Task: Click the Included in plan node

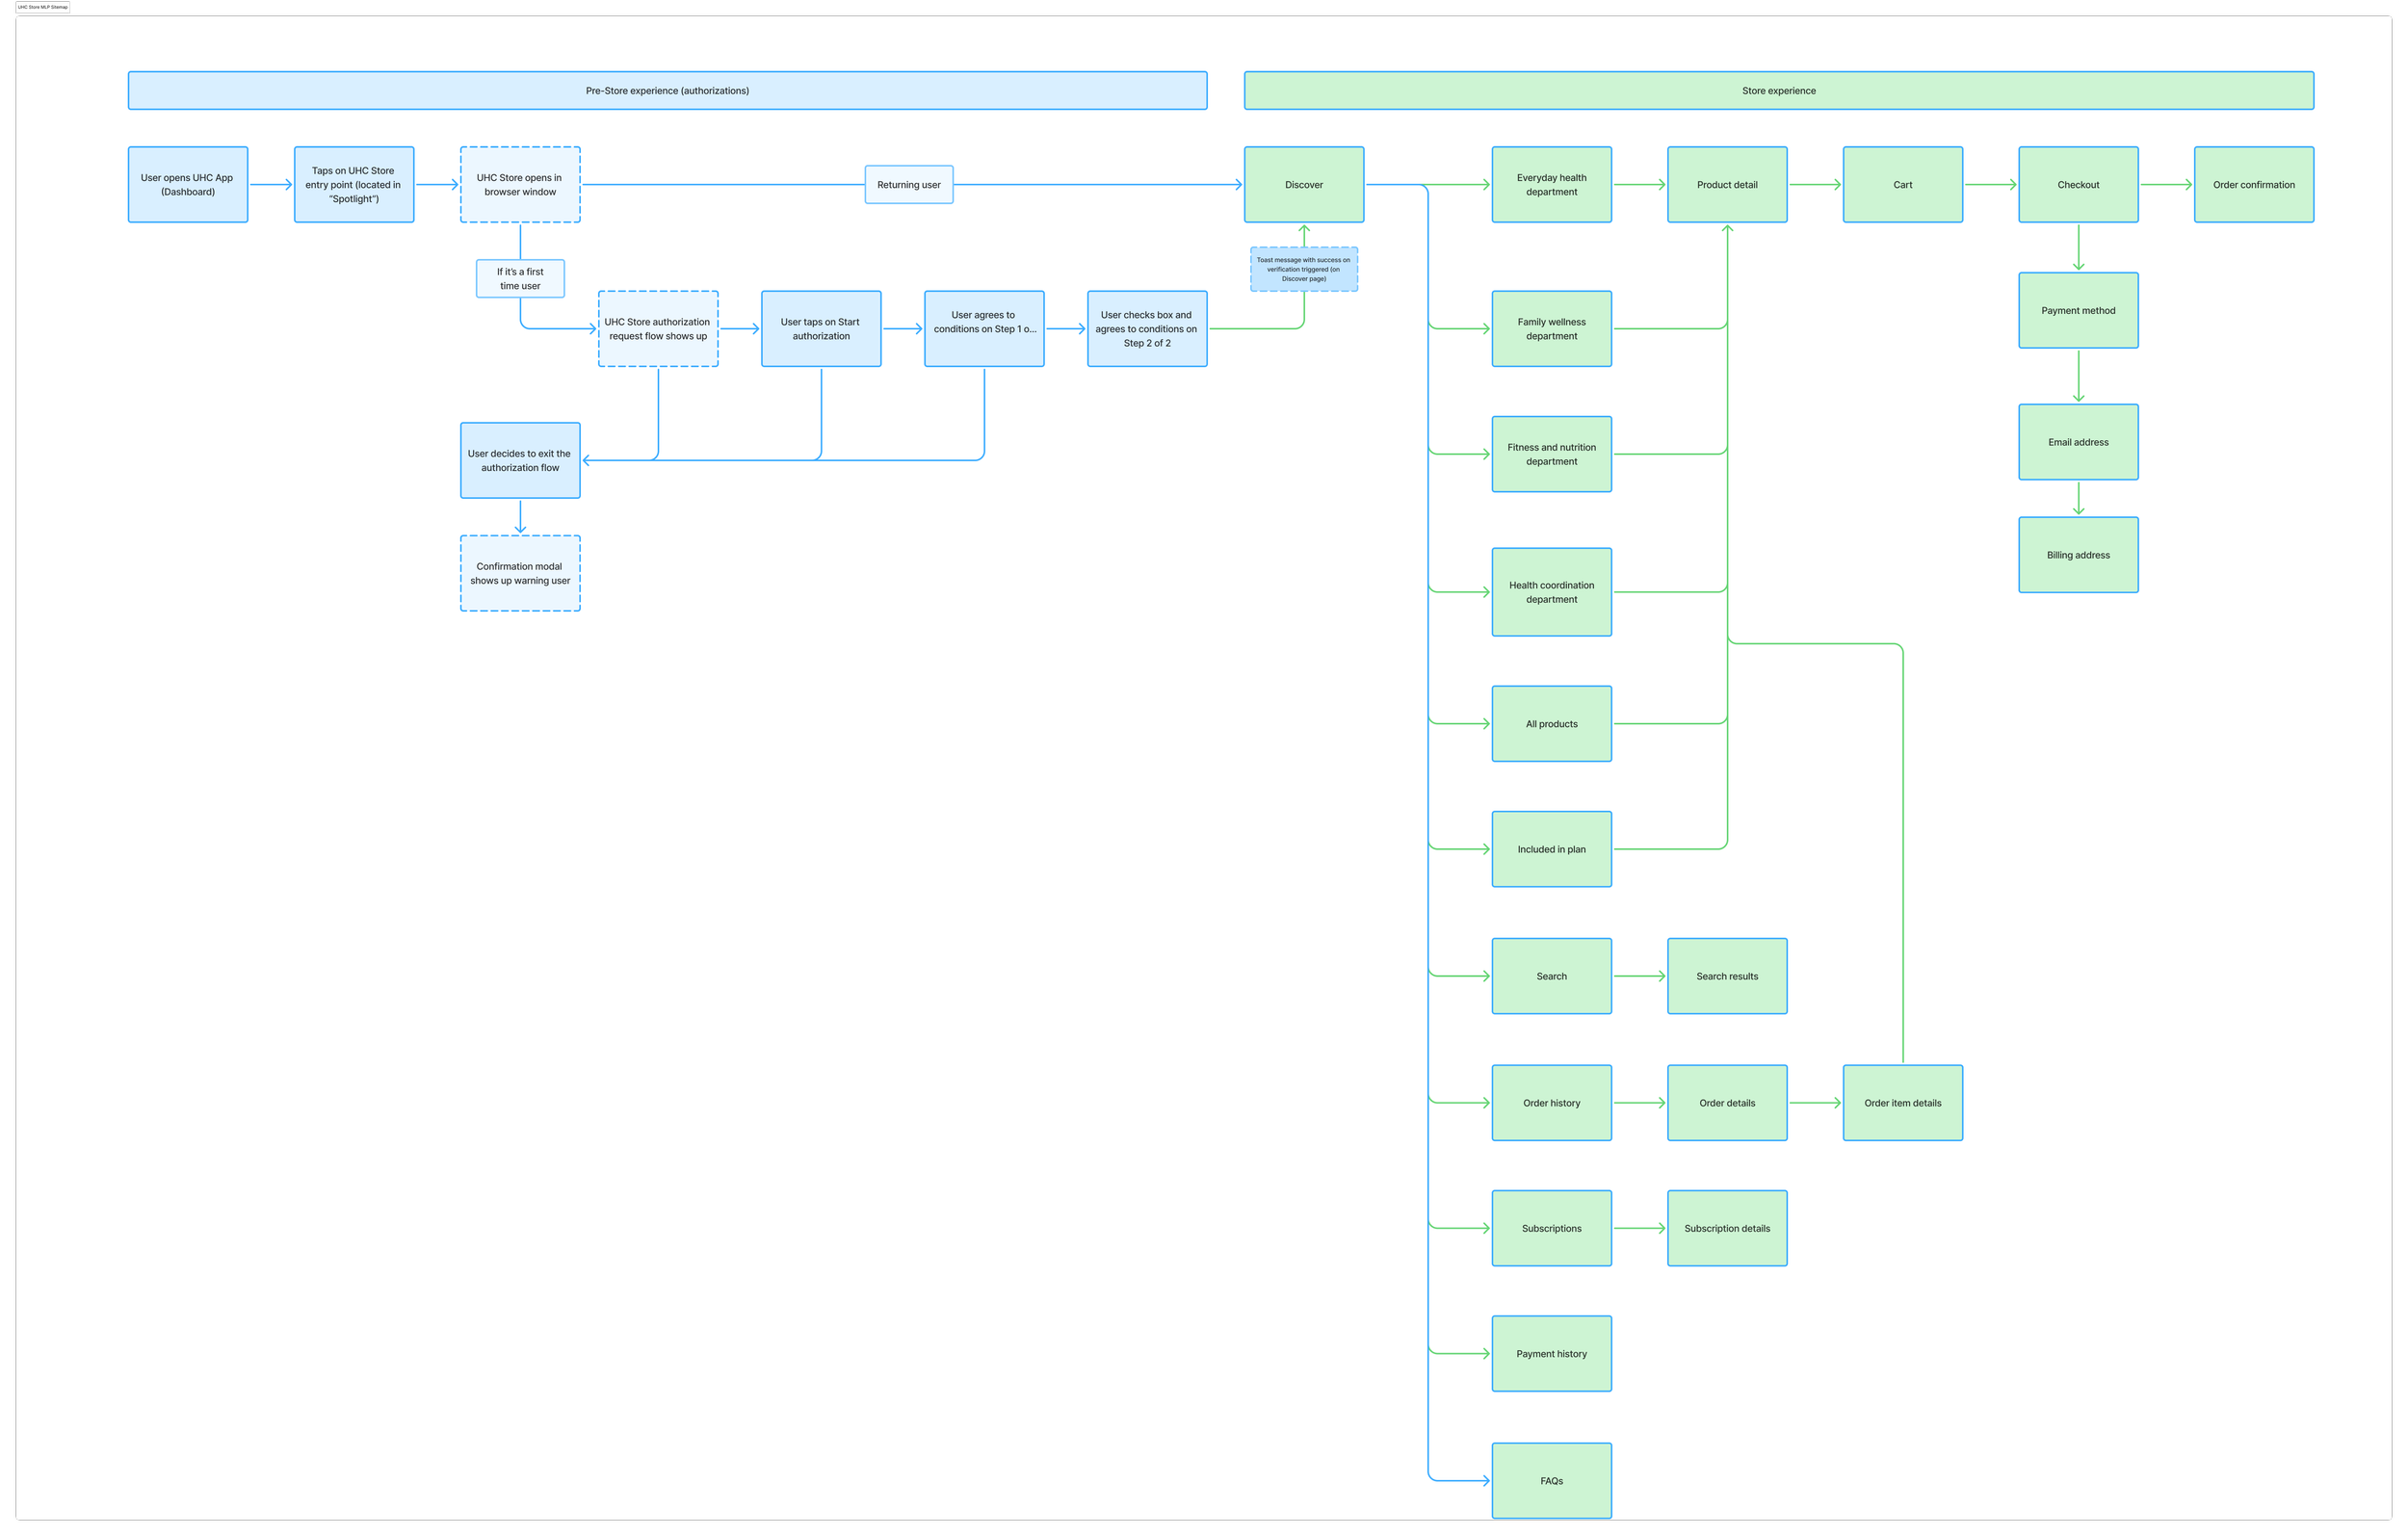Action: click(x=1551, y=848)
